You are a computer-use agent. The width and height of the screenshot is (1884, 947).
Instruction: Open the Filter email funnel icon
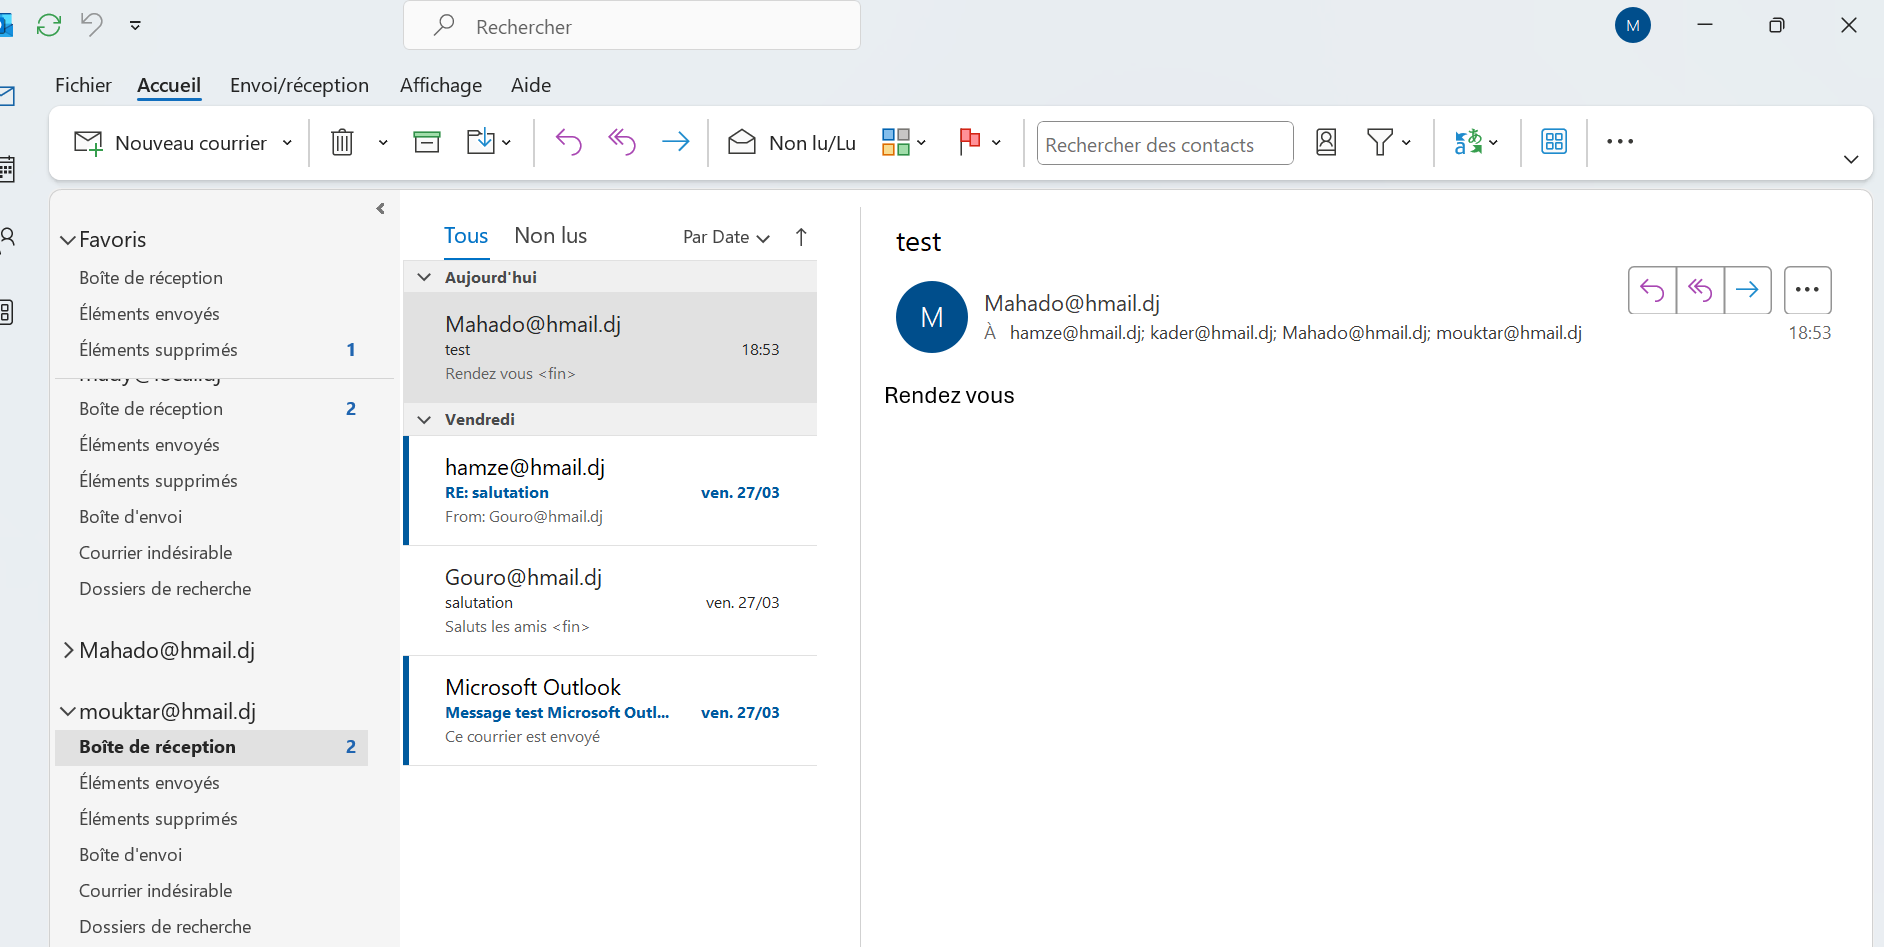(x=1380, y=142)
